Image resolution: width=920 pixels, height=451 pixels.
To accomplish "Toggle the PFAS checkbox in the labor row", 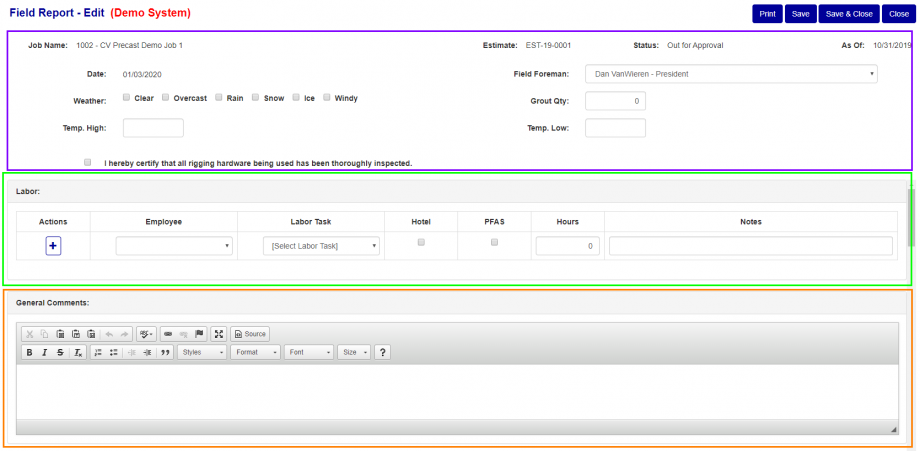I will (x=494, y=242).
